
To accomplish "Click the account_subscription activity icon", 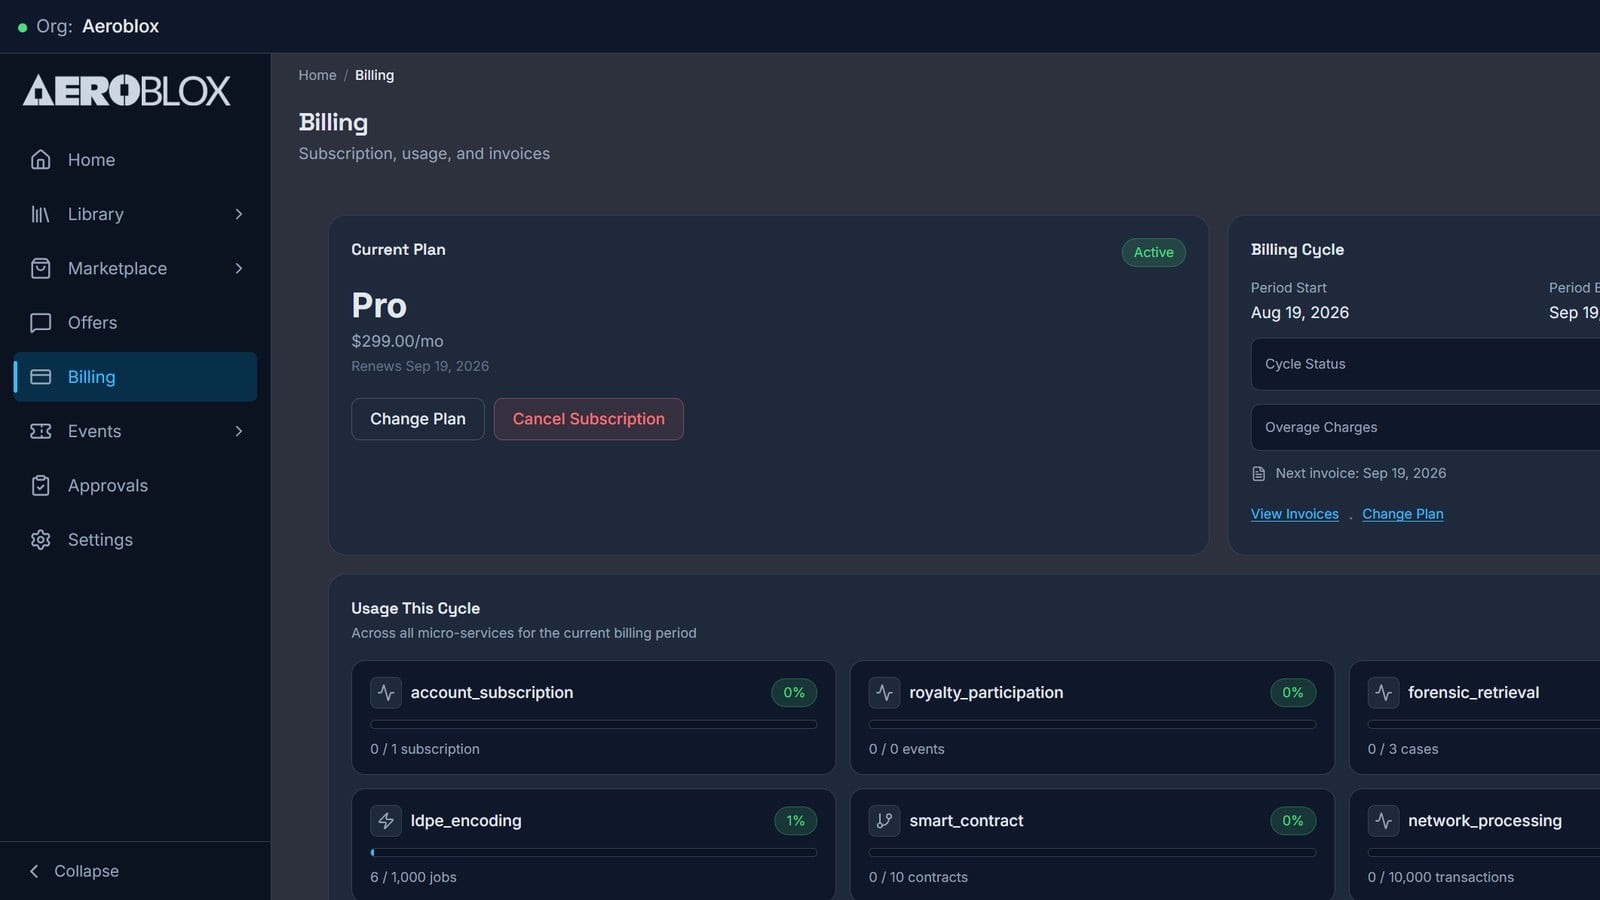I will [386, 693].
